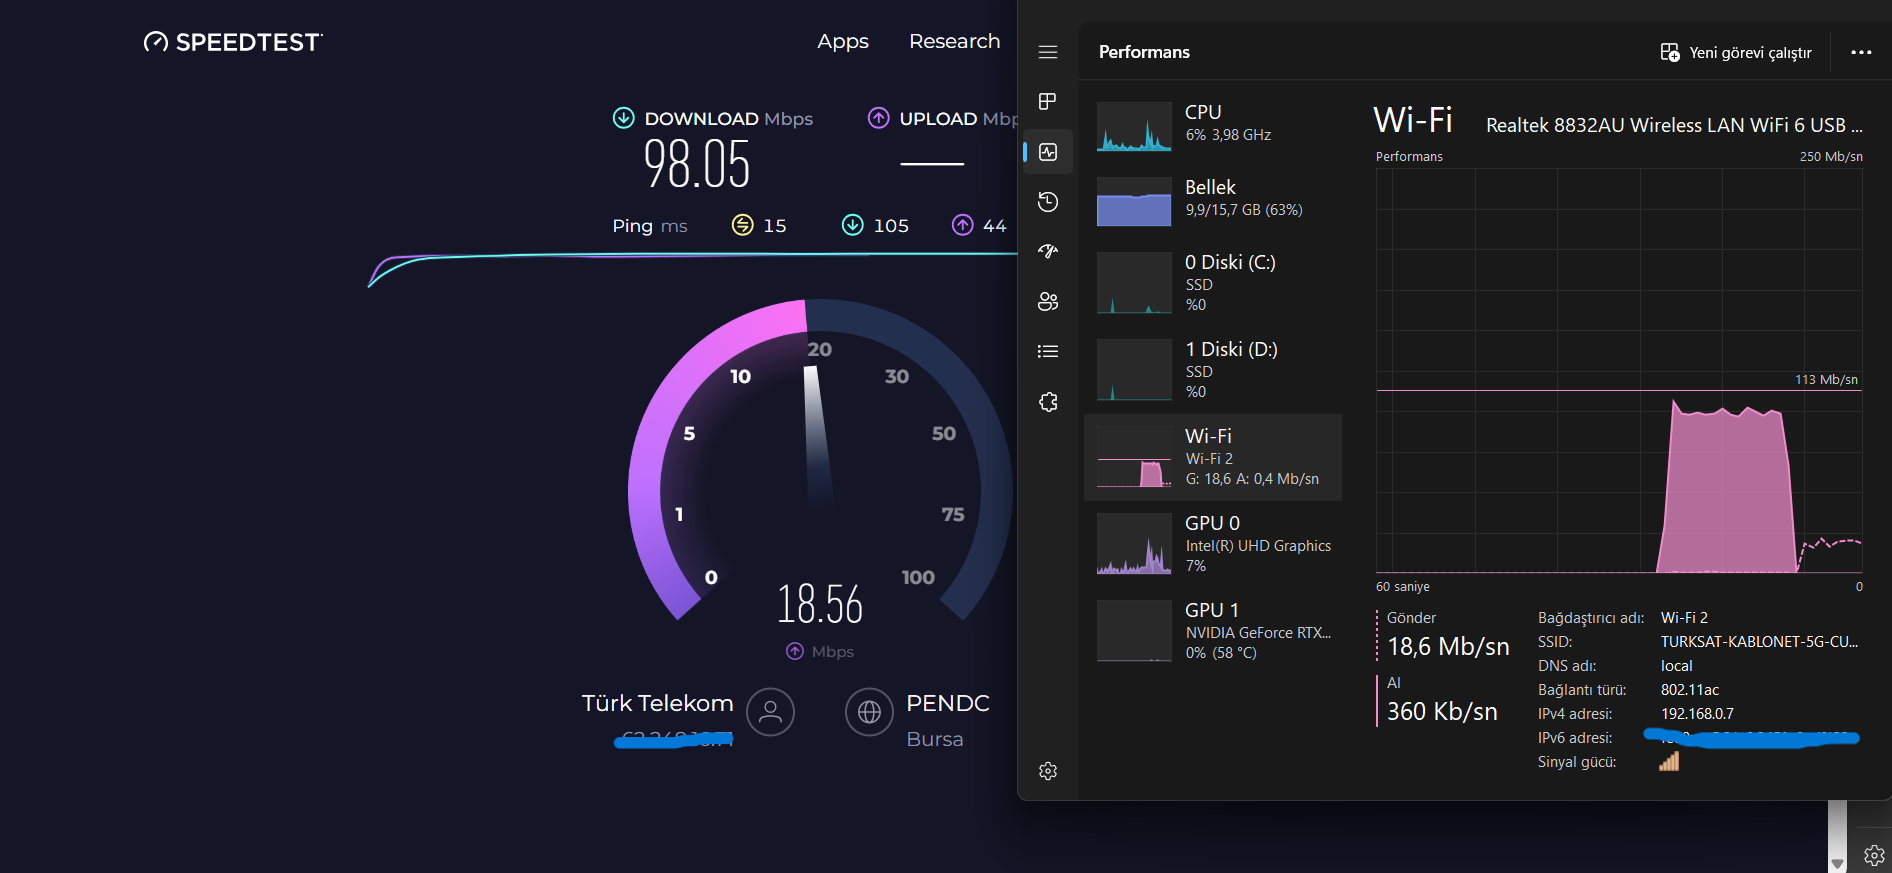Image resolution: width=1892 pixels, height=873 pixels.
Task: Click Yeni görevi çalıştır button
Action: point(1736,52)
